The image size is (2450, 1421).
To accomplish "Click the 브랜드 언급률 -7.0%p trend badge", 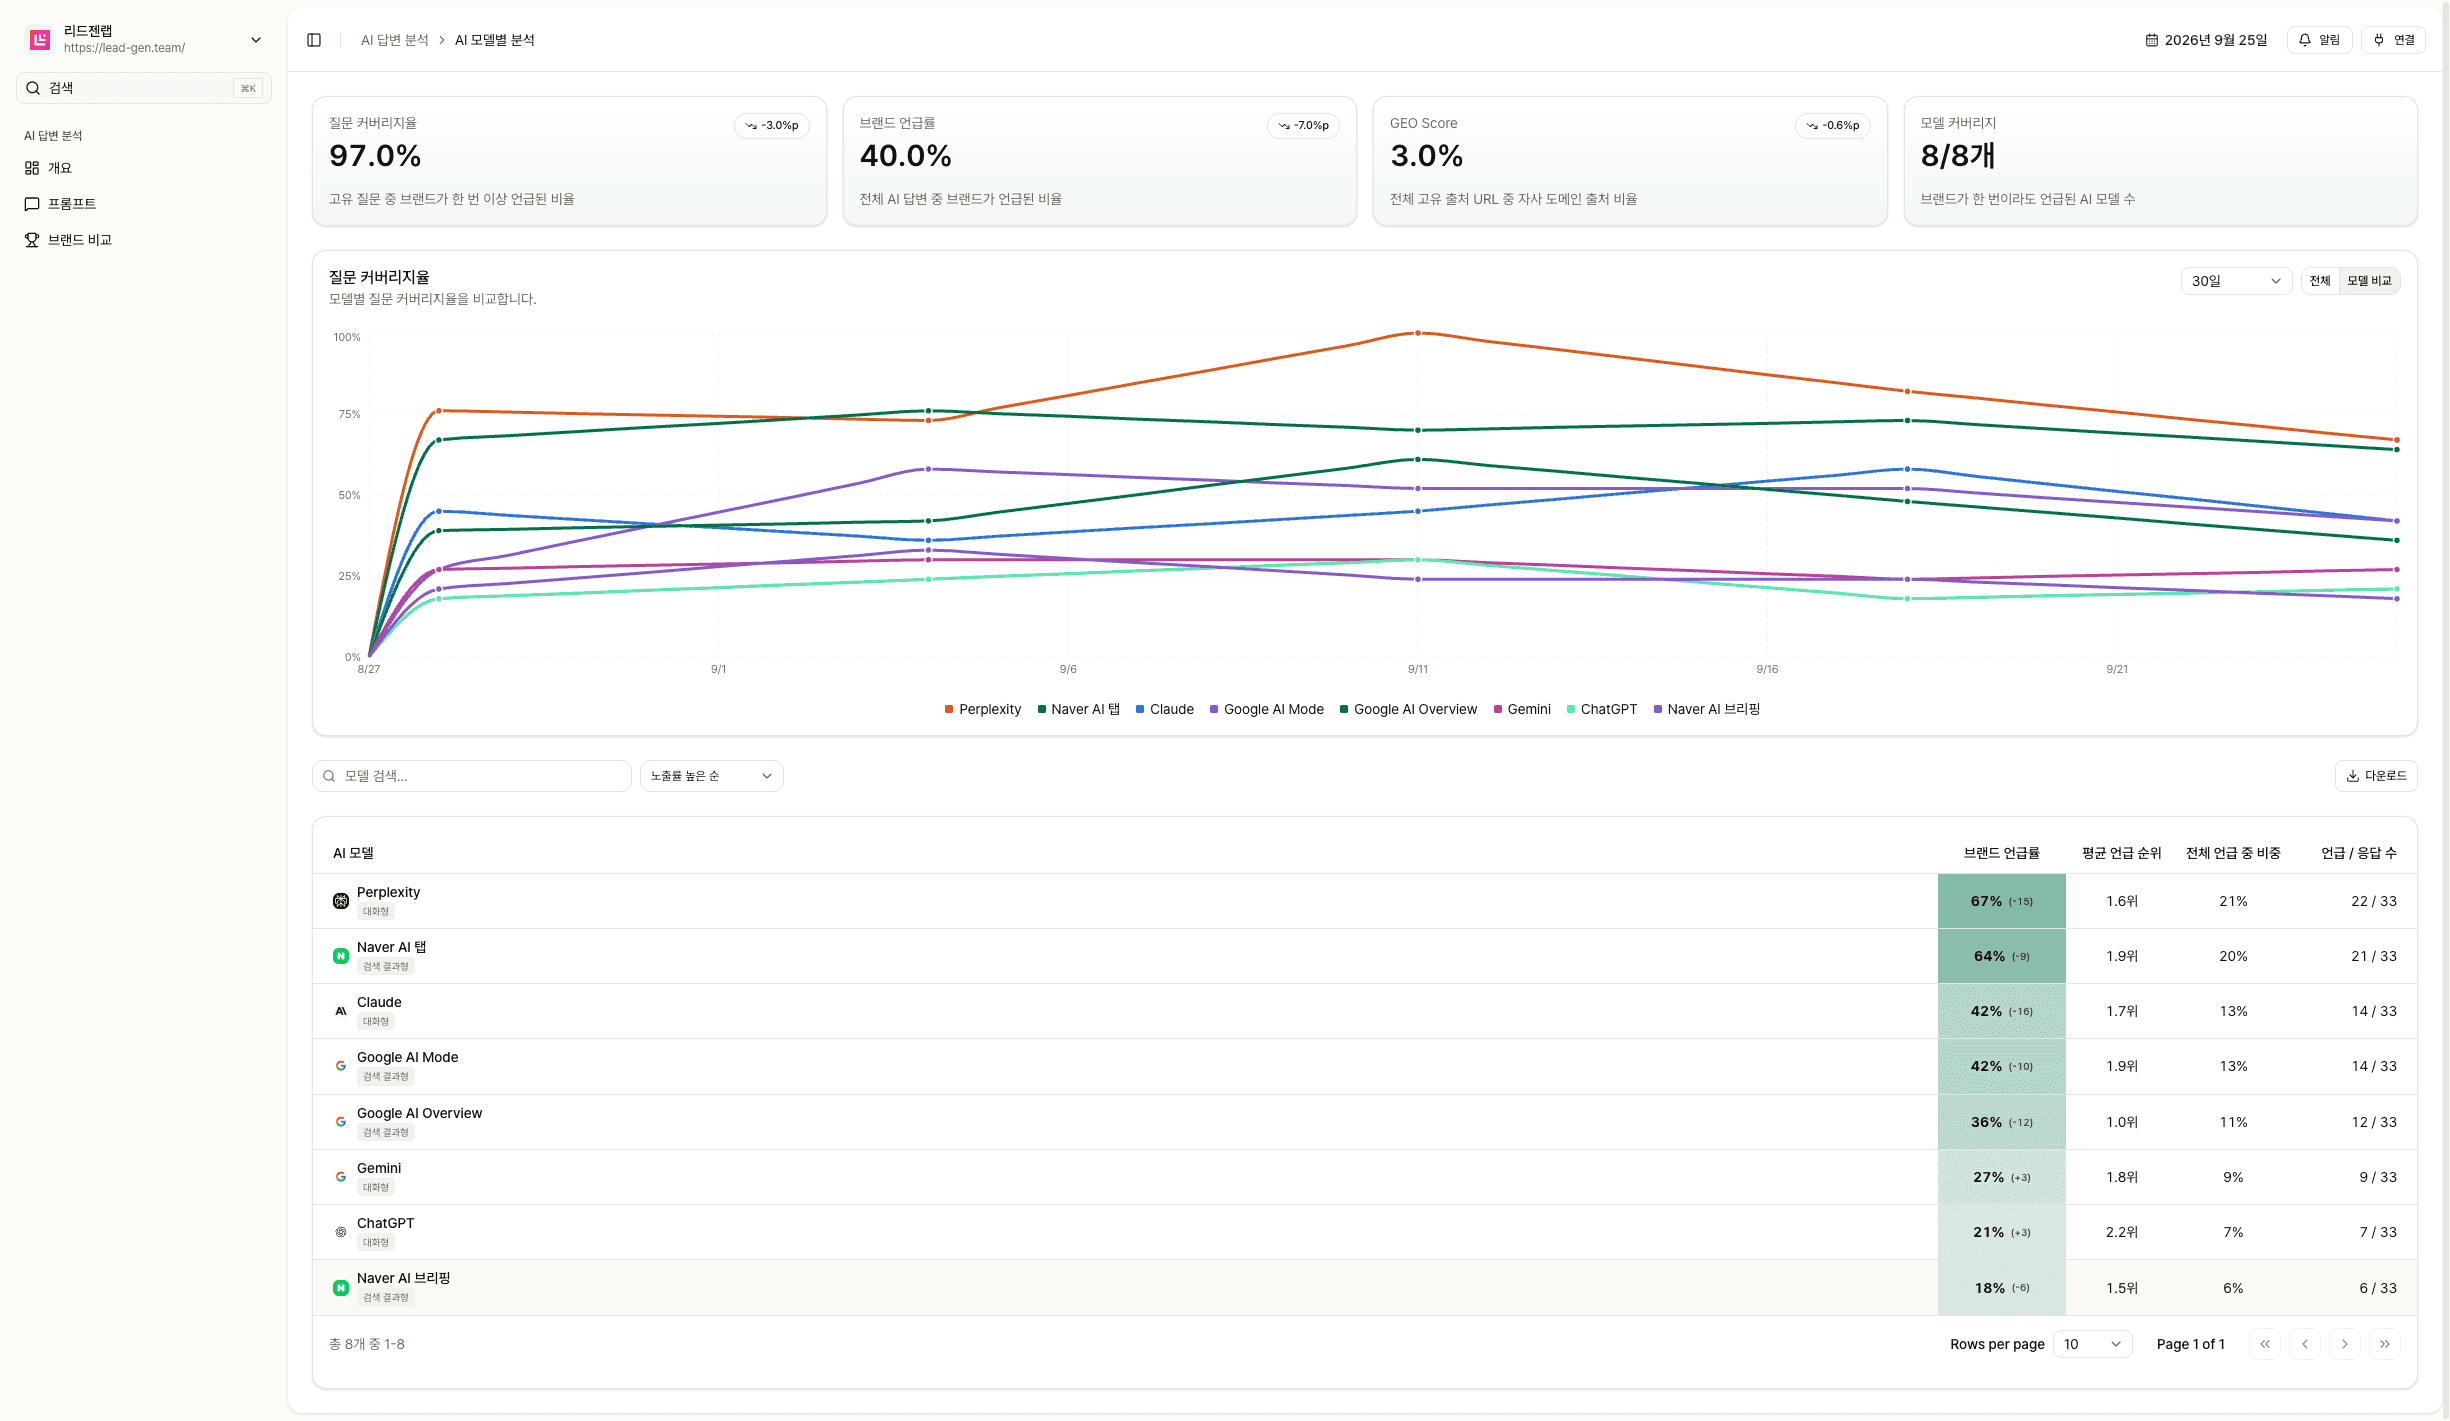I will pyautogui.click(x=1303, y=126).
